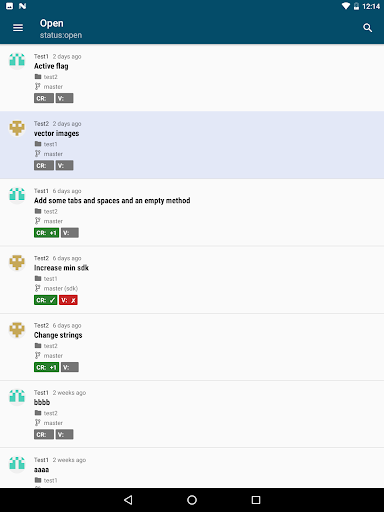Screen dimensions: 384x512
Task: Click branch icon beside master under vector images
Action: pyautogui.click(x=38, y=154)
